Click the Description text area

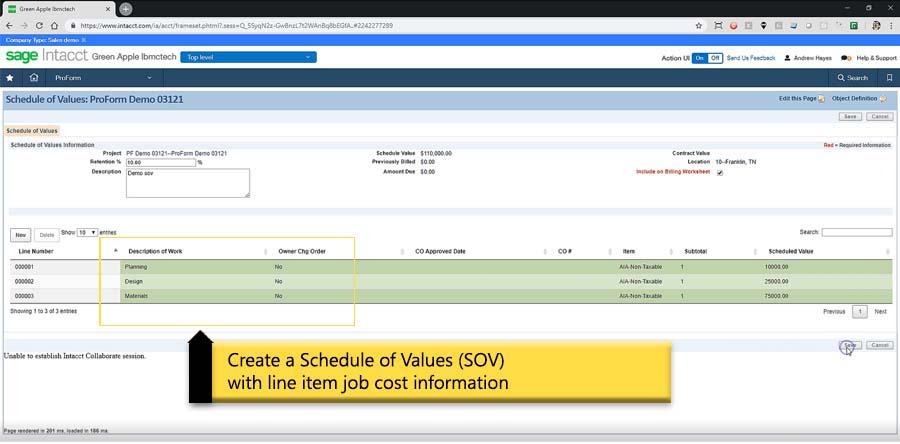tap(188, 183)
